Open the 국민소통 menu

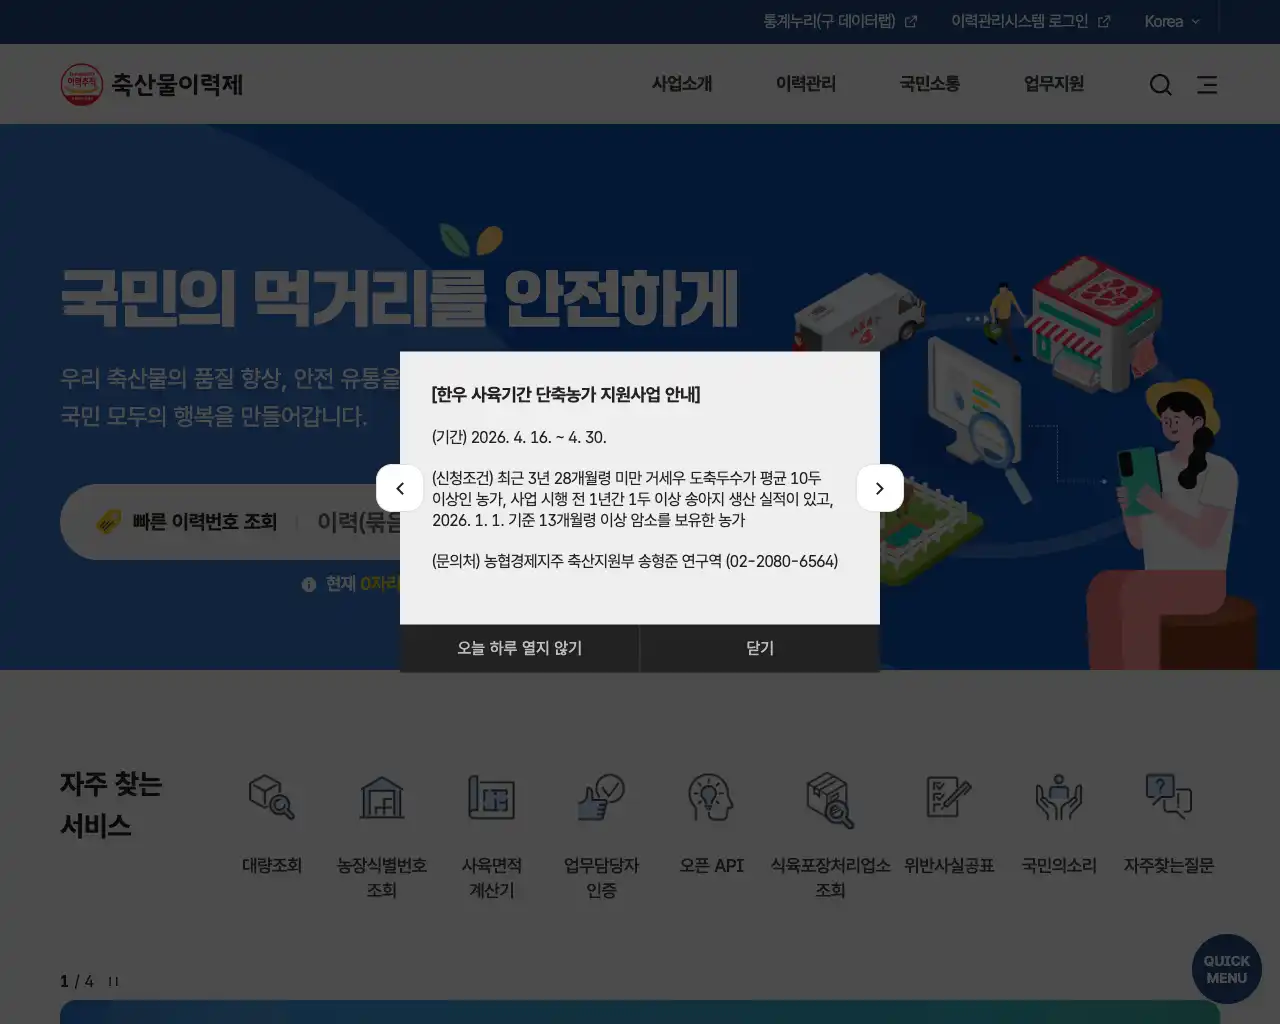point(929,84)
